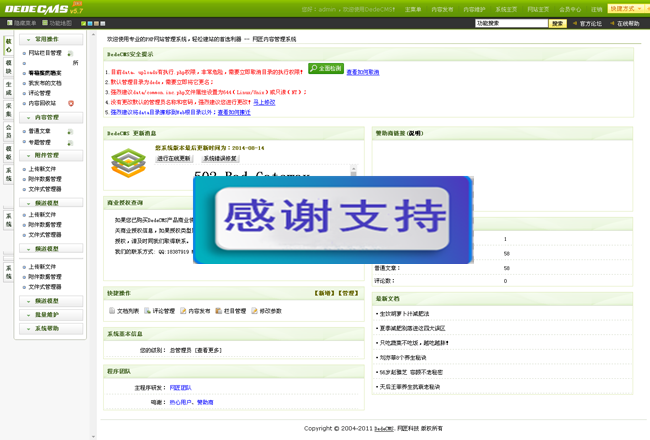The width and height of the screenshot is (650, 440).
Task: Click the sidebar scrollbar up arrow
Action: (x=93, y=35)
